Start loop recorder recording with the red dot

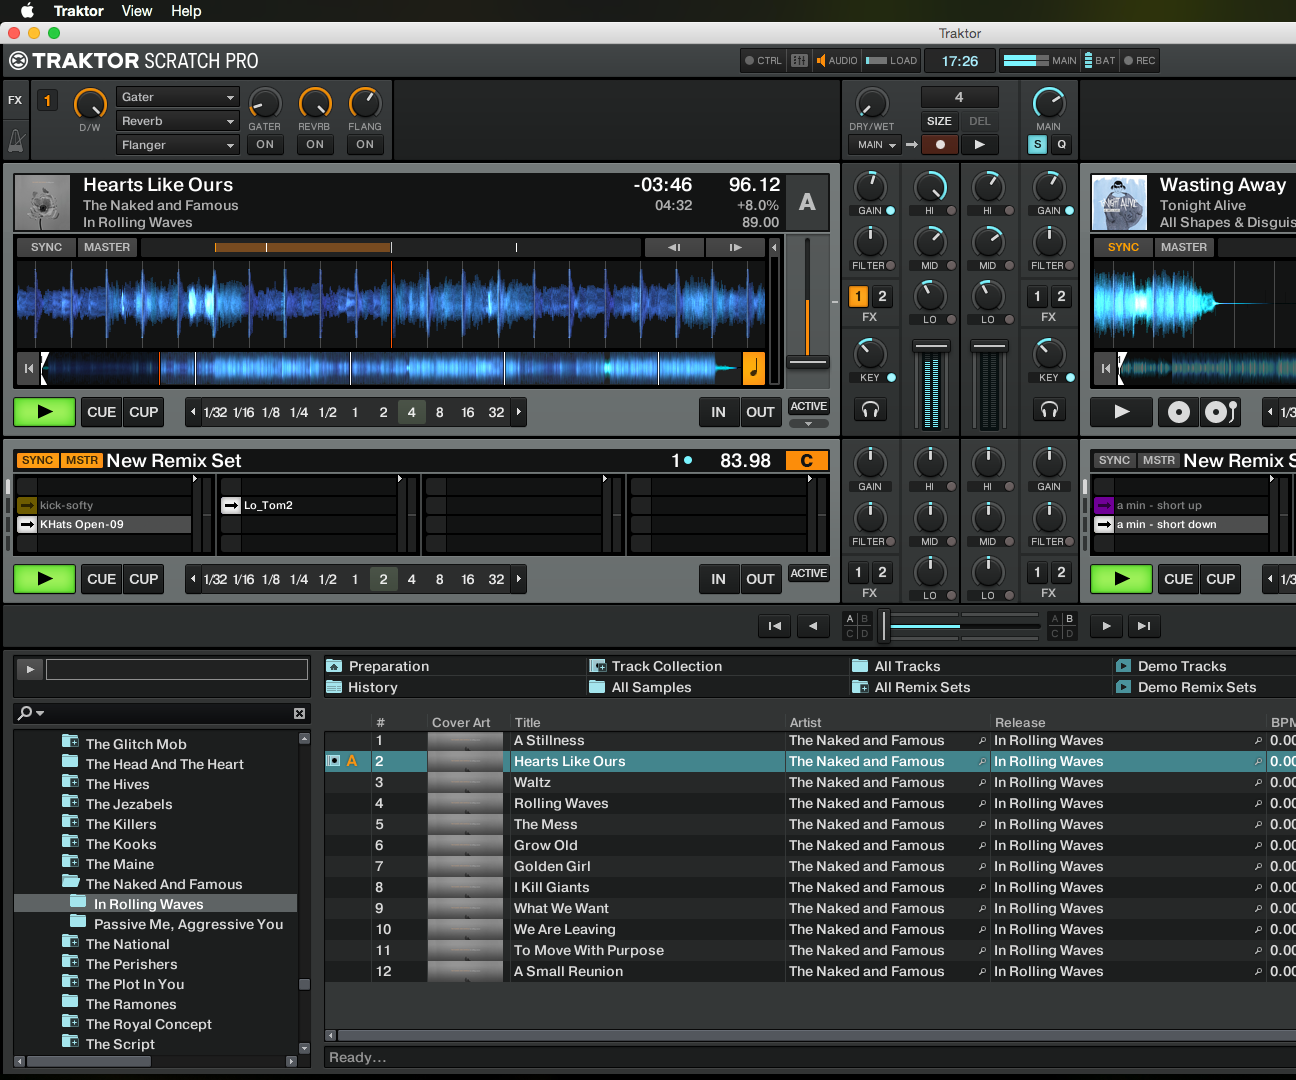[x=940, y=145]
